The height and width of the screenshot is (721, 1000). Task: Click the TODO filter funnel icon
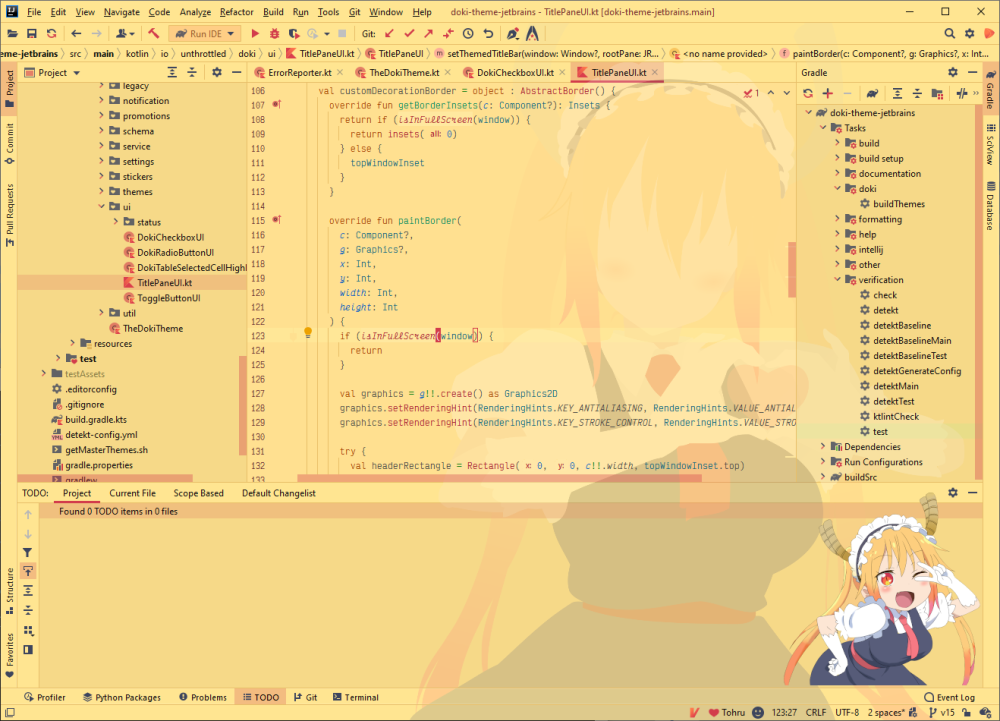(27, 553)
